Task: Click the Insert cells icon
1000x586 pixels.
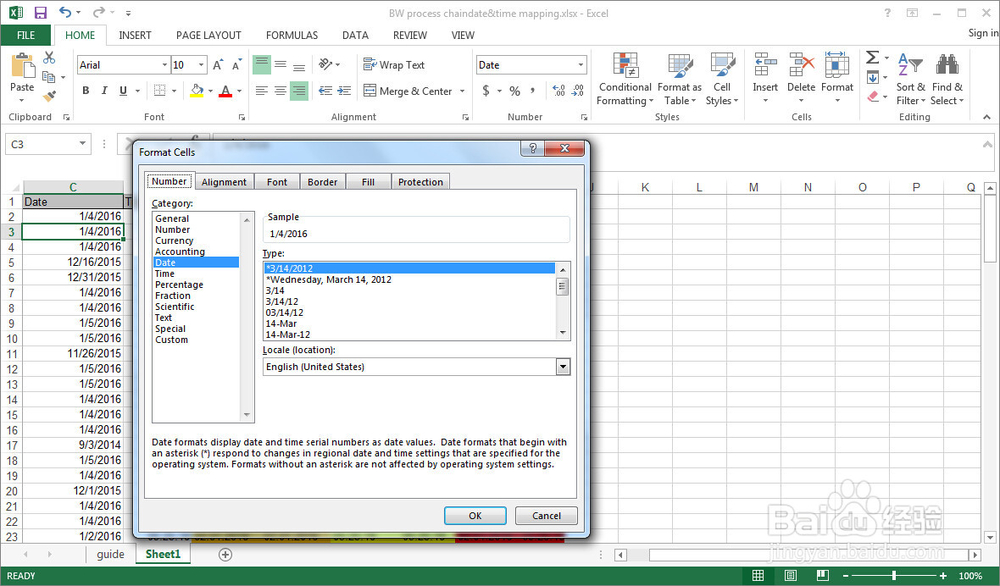Action: 765,64
